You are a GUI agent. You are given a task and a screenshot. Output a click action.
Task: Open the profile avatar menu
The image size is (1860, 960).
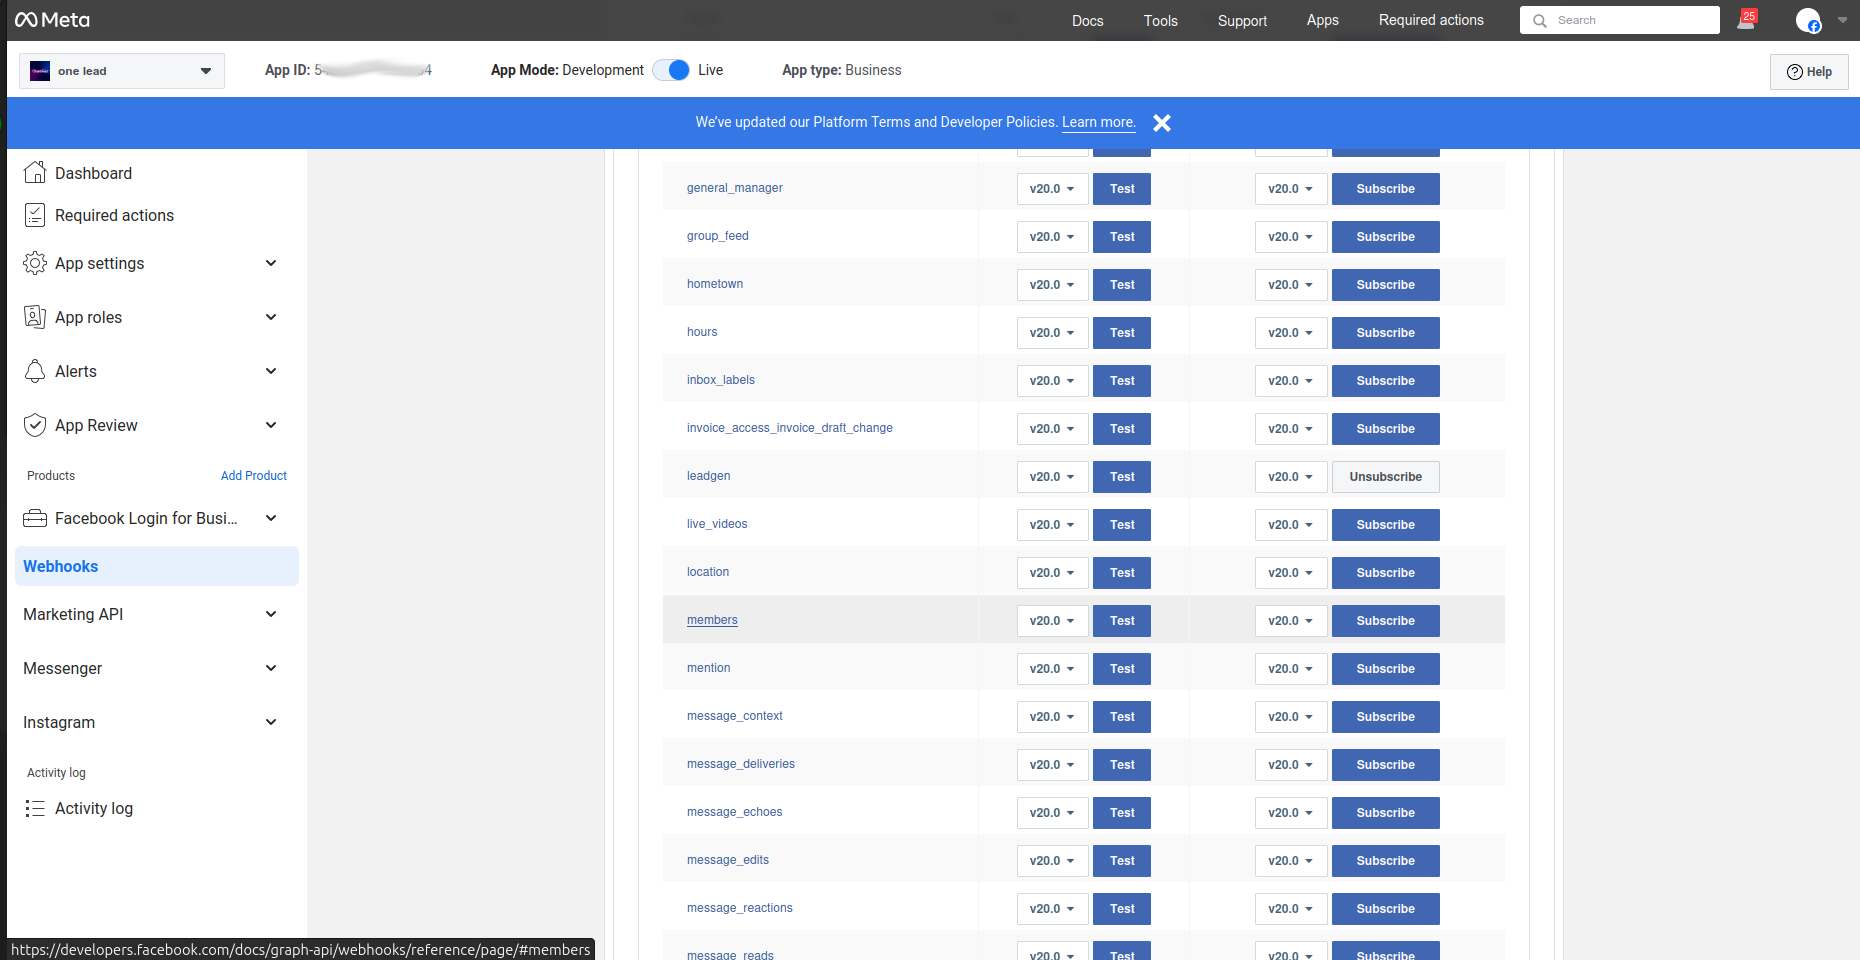pos(1808,20)
